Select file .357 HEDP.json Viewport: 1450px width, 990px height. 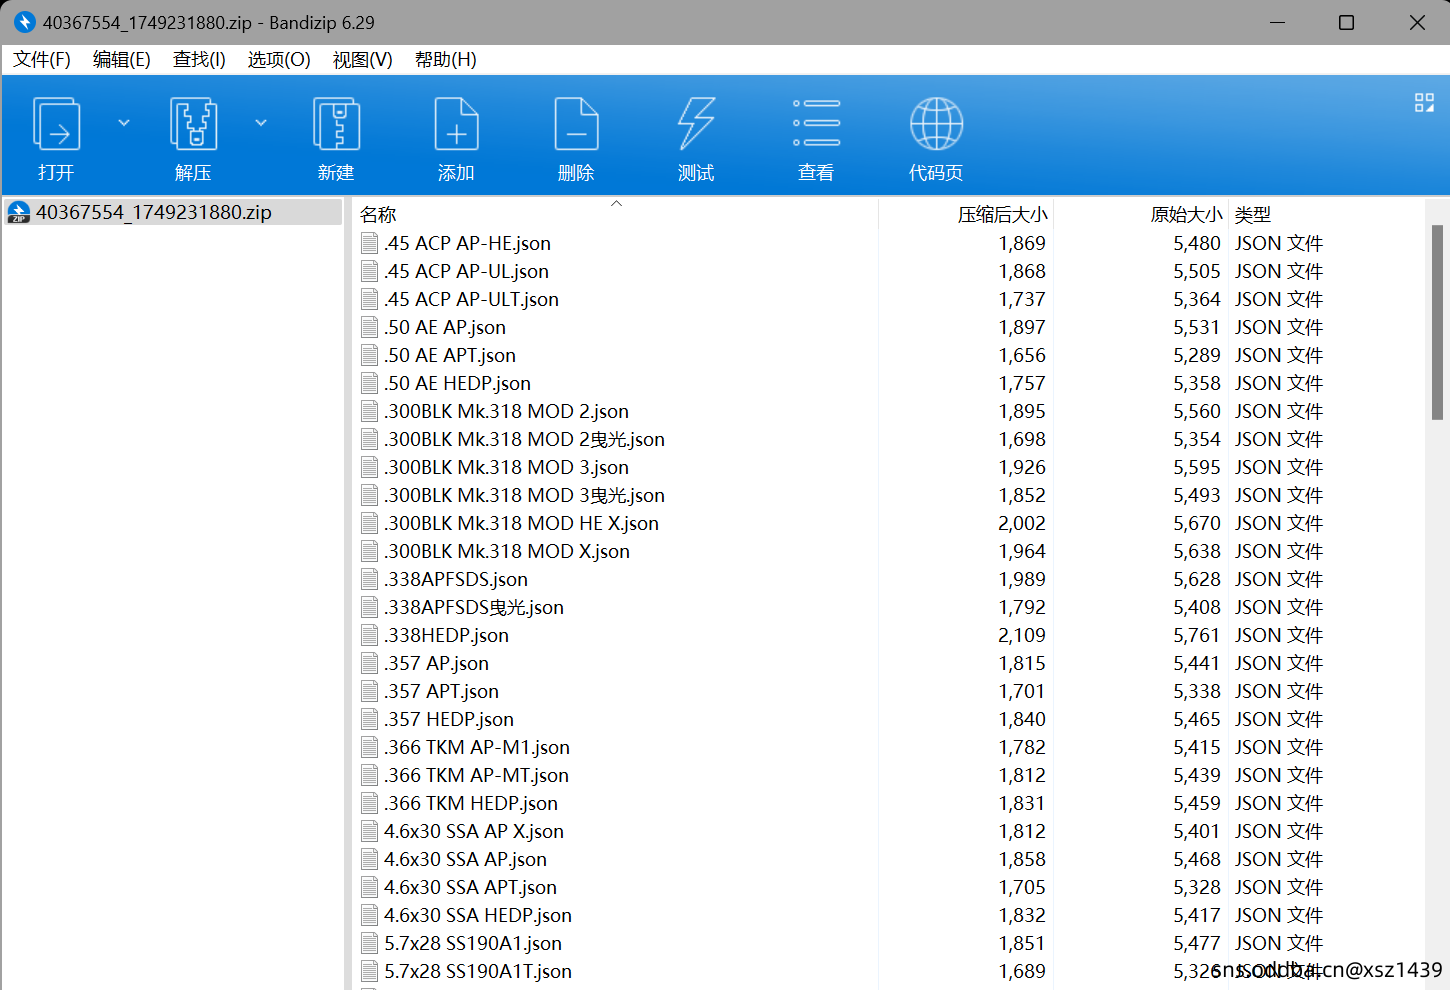[449, 719]
